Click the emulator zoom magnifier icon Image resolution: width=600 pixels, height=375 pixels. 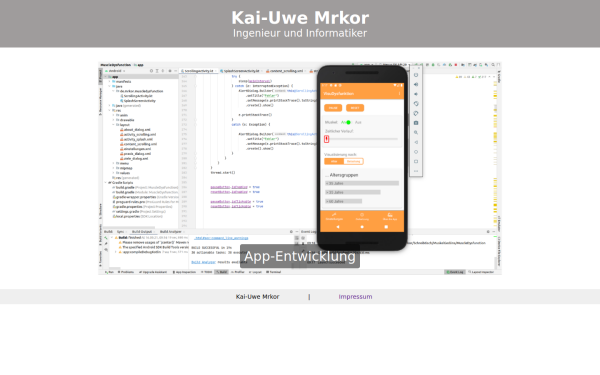tap(416, 132)
